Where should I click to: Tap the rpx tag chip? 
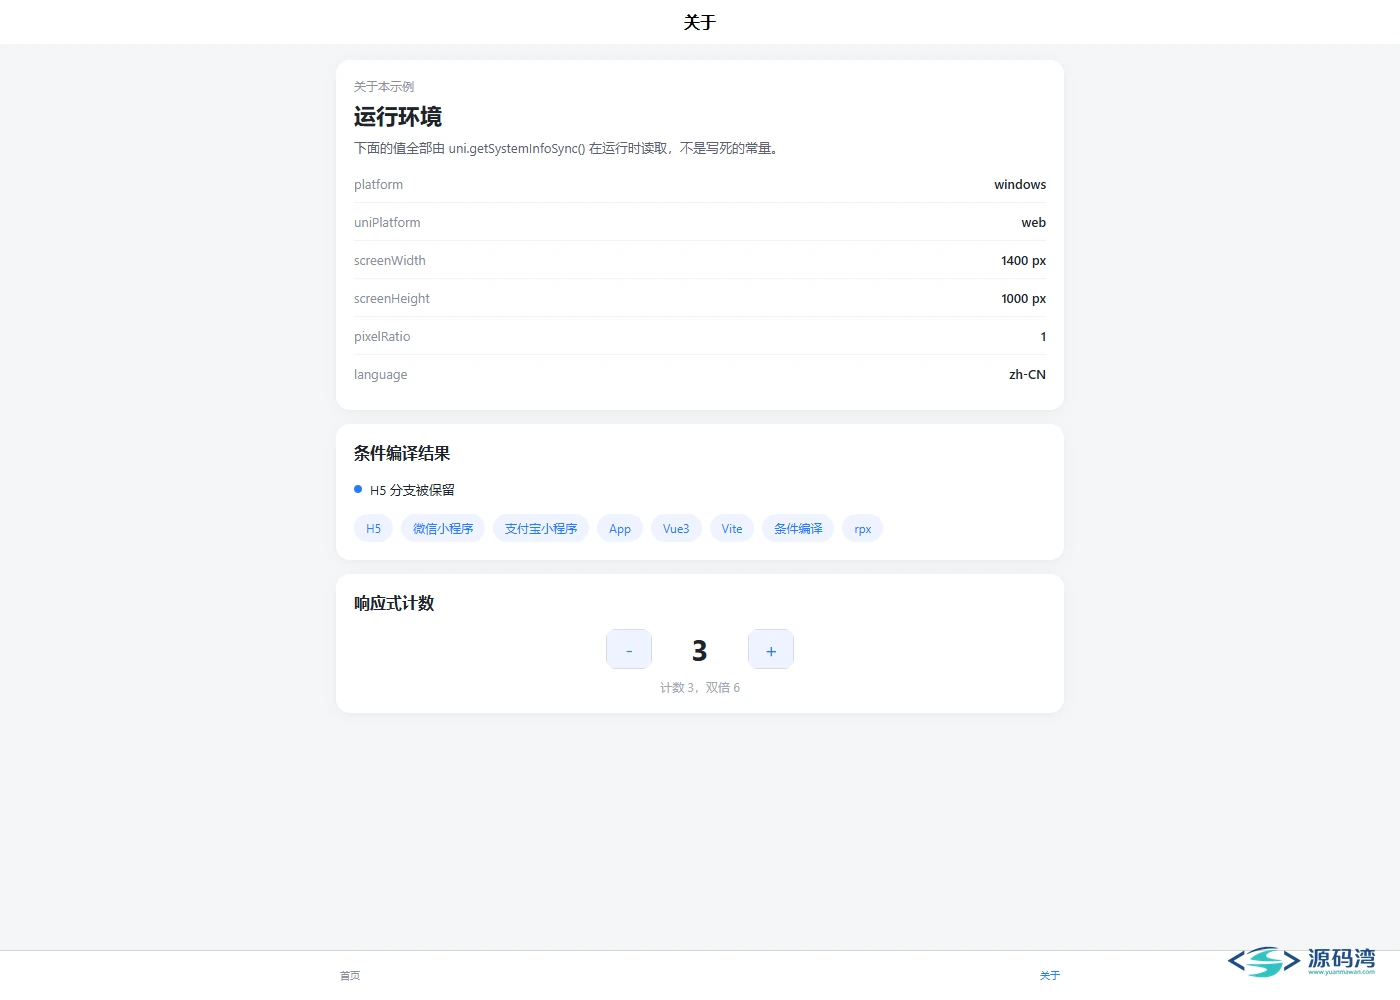[863, 528]
